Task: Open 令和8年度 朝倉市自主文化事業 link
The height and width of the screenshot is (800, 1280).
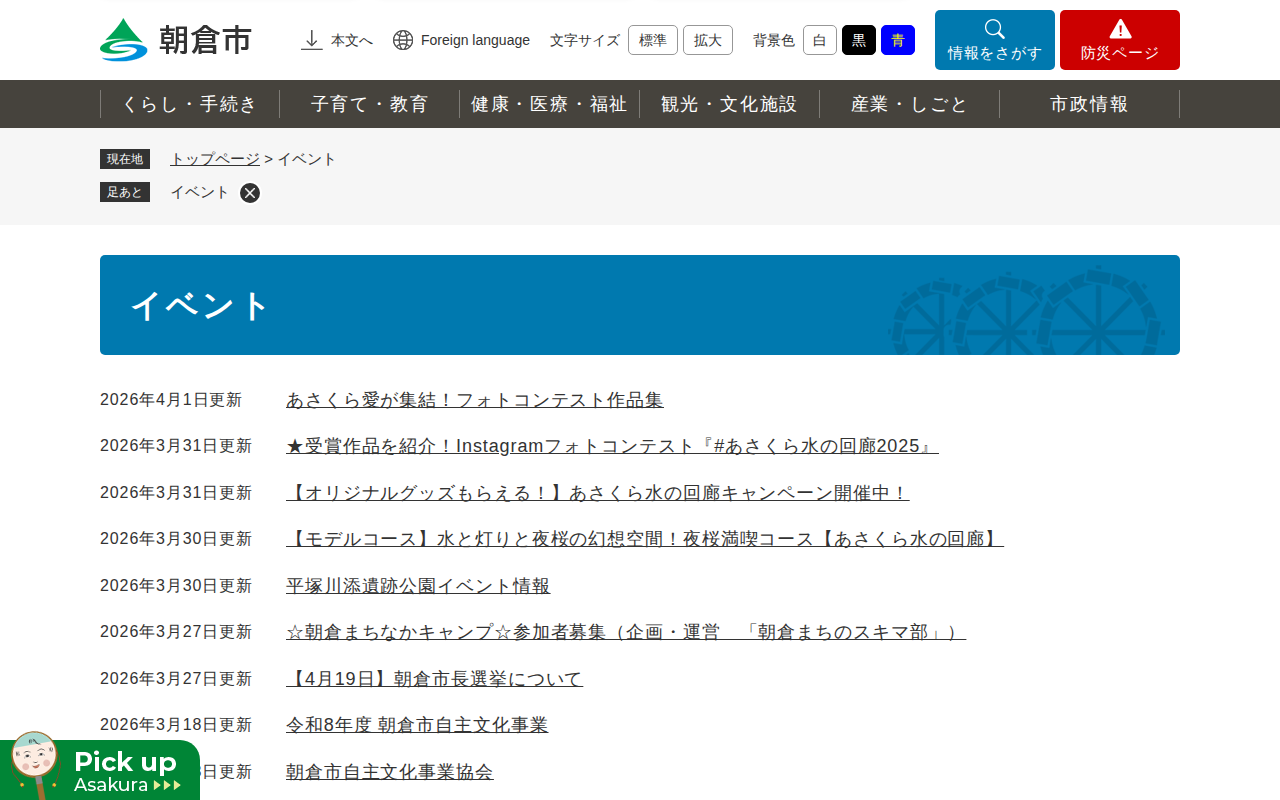Action: point(417,725)
